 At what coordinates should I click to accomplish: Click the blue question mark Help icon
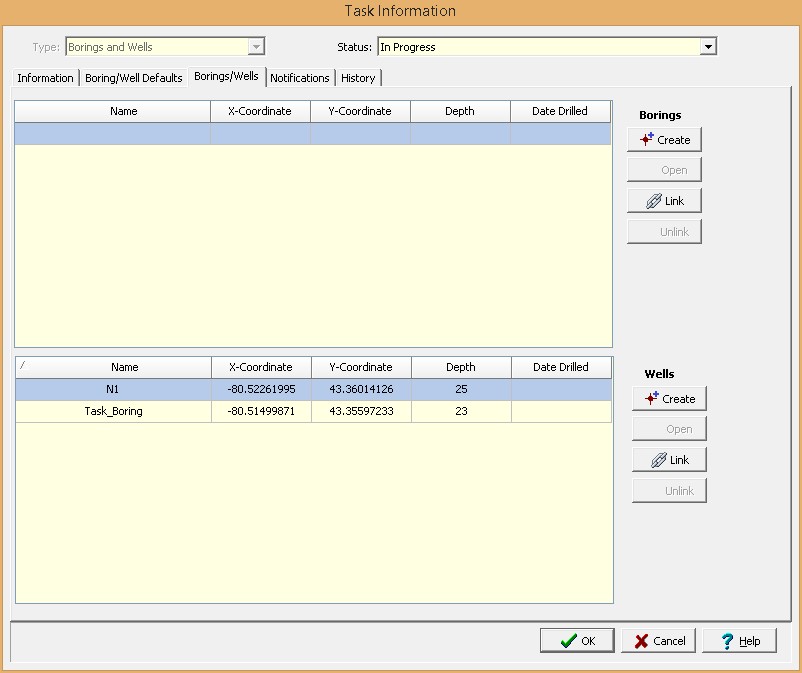(727, 641)
